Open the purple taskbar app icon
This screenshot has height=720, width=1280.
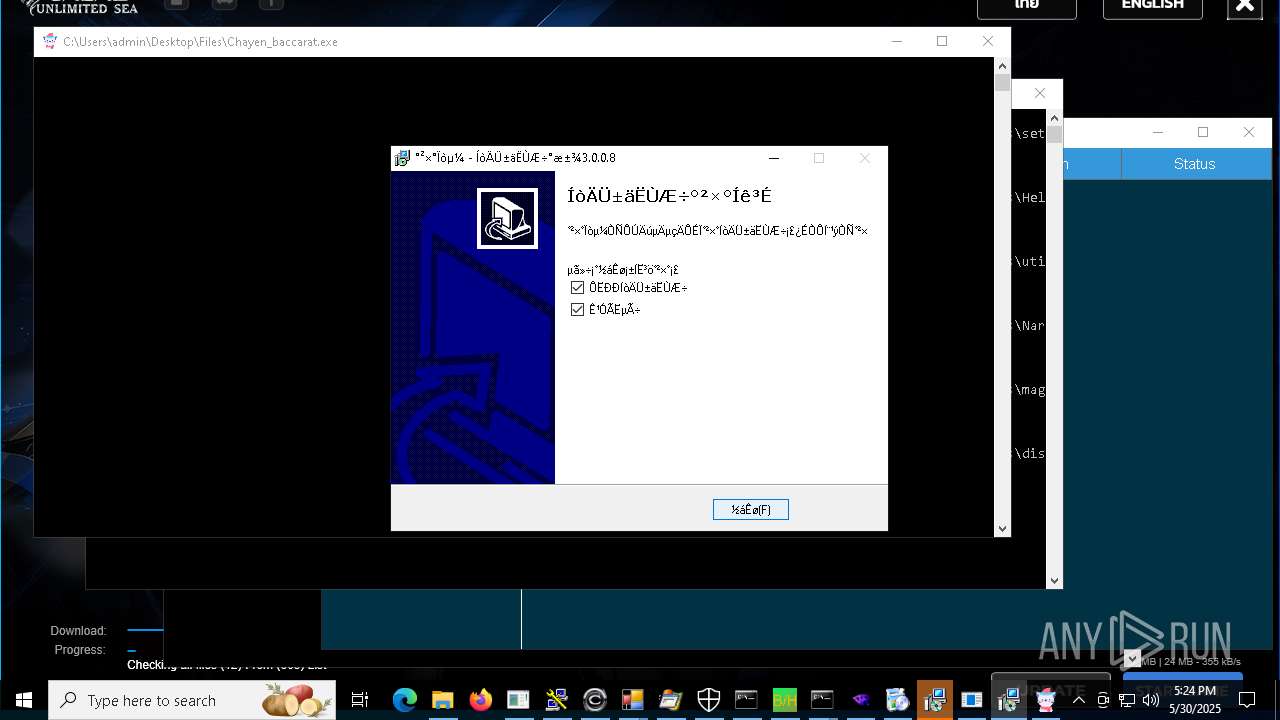(860, 700)
